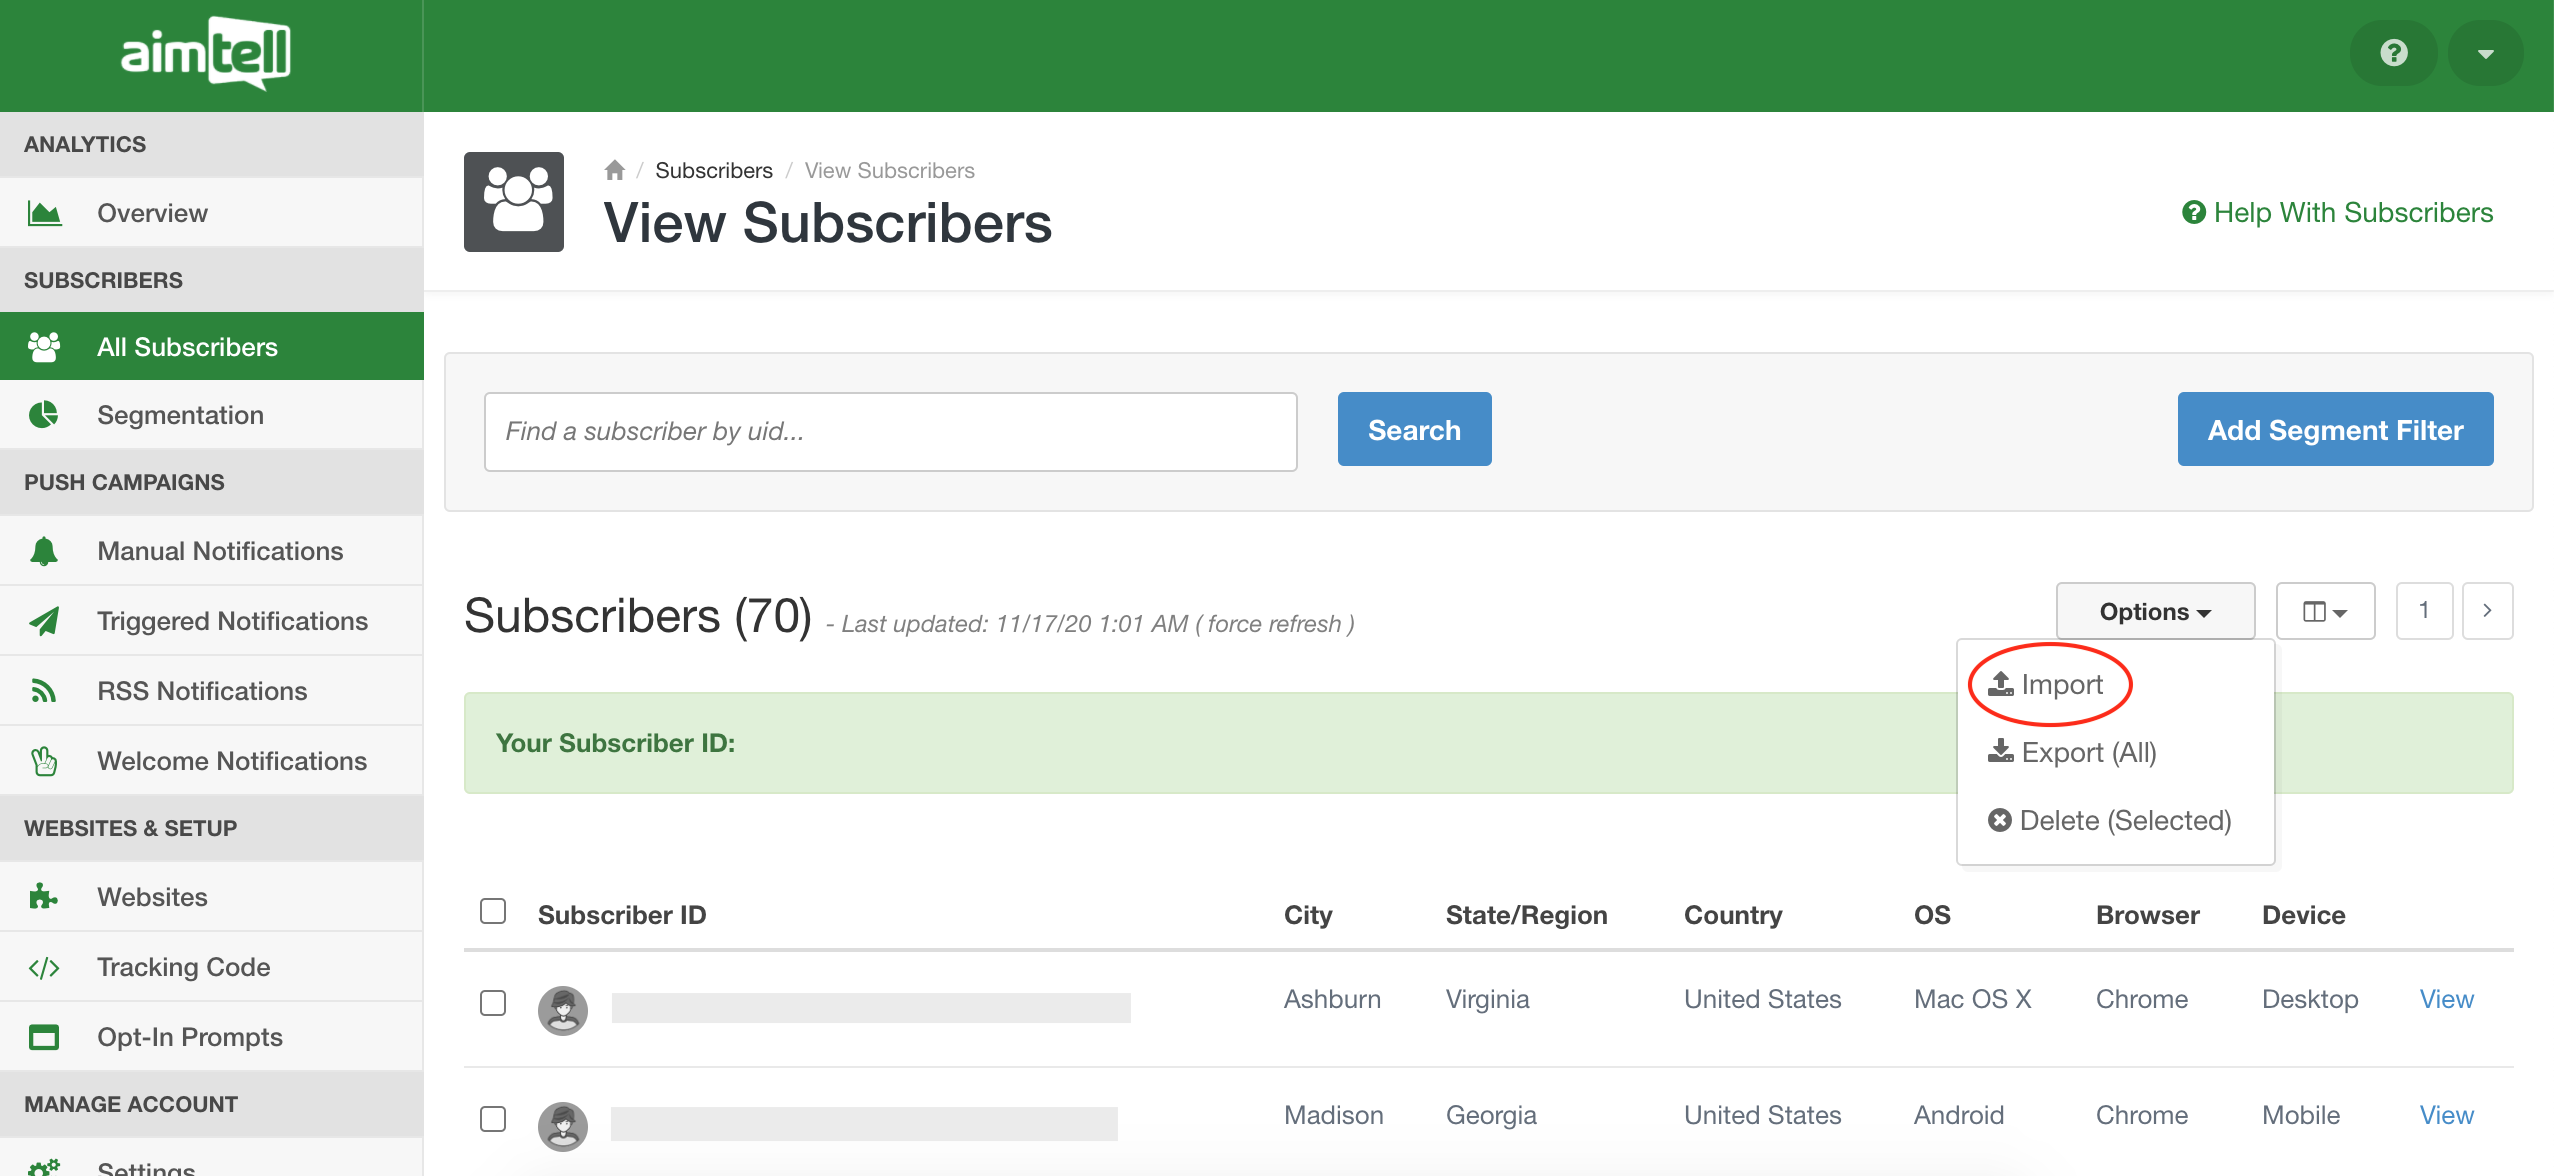
Task: Click the Segmentation pie chart icon
Action: [x=44, y=415]
